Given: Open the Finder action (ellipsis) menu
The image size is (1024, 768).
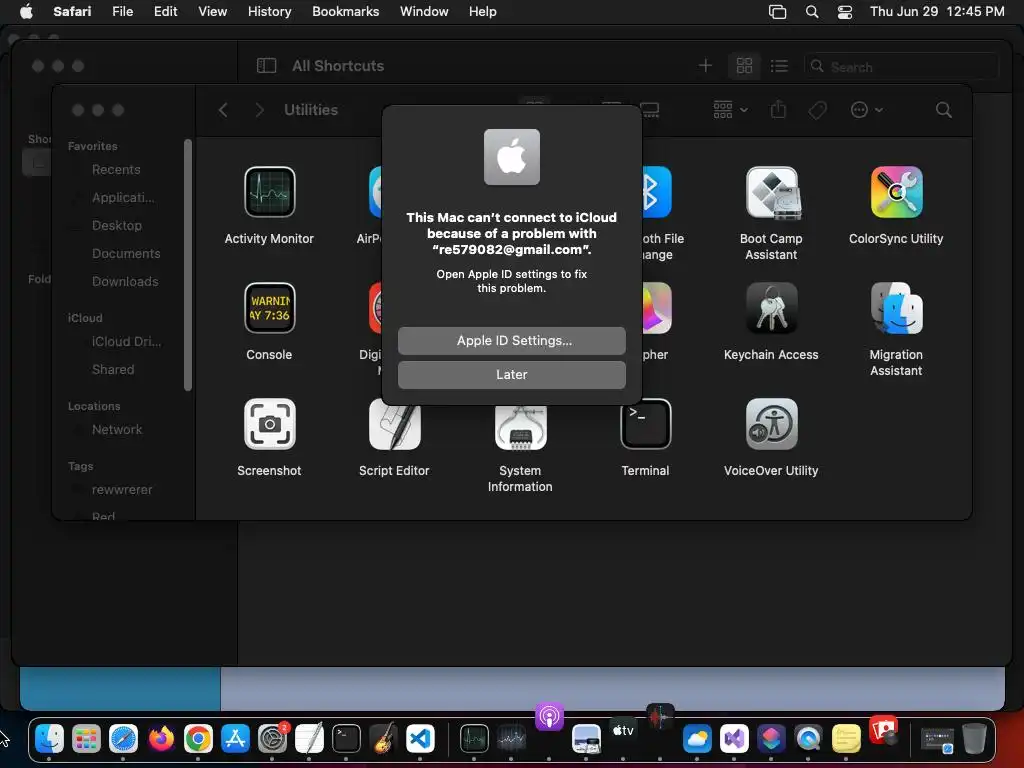Looking at the screenshot, I should click(x=867, y=110).
